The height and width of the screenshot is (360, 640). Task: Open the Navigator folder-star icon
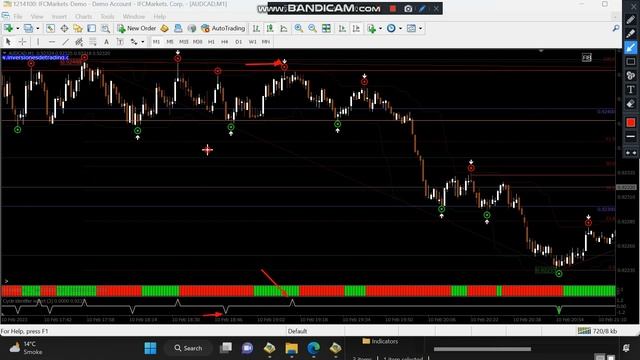point(78,28)
